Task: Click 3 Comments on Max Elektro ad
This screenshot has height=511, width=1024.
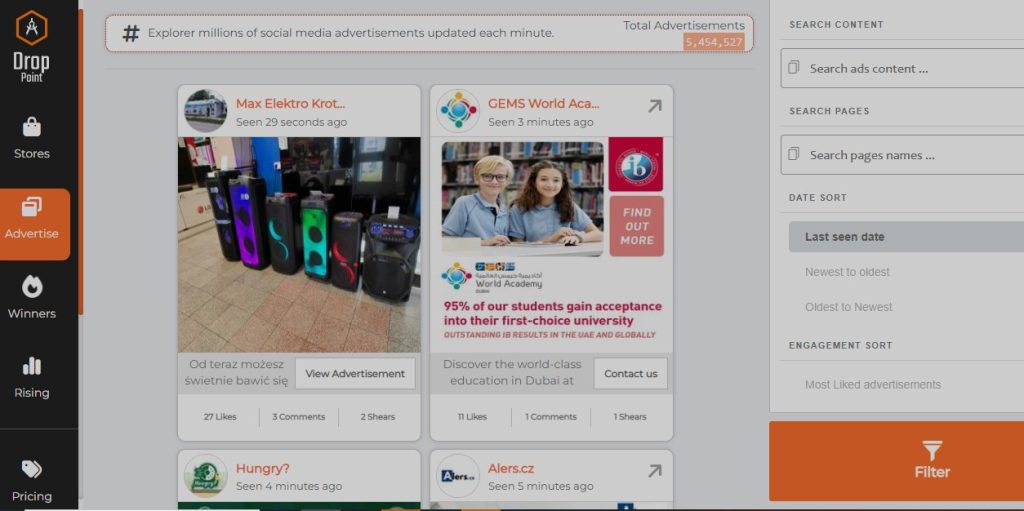Action: coord(298,416)
